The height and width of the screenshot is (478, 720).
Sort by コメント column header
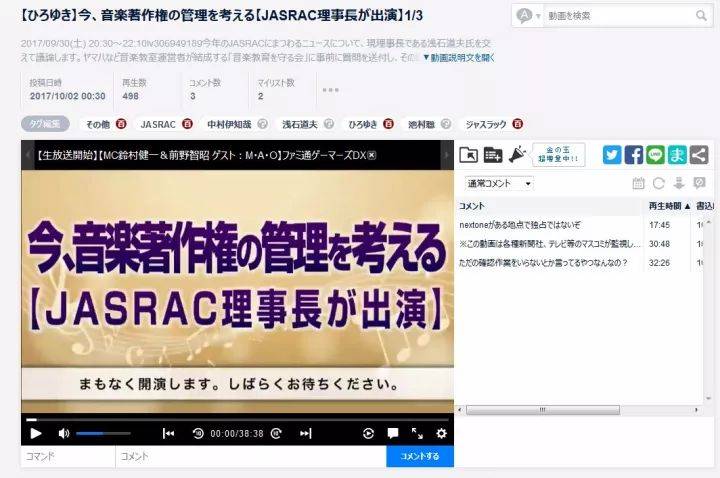[550, 206]
